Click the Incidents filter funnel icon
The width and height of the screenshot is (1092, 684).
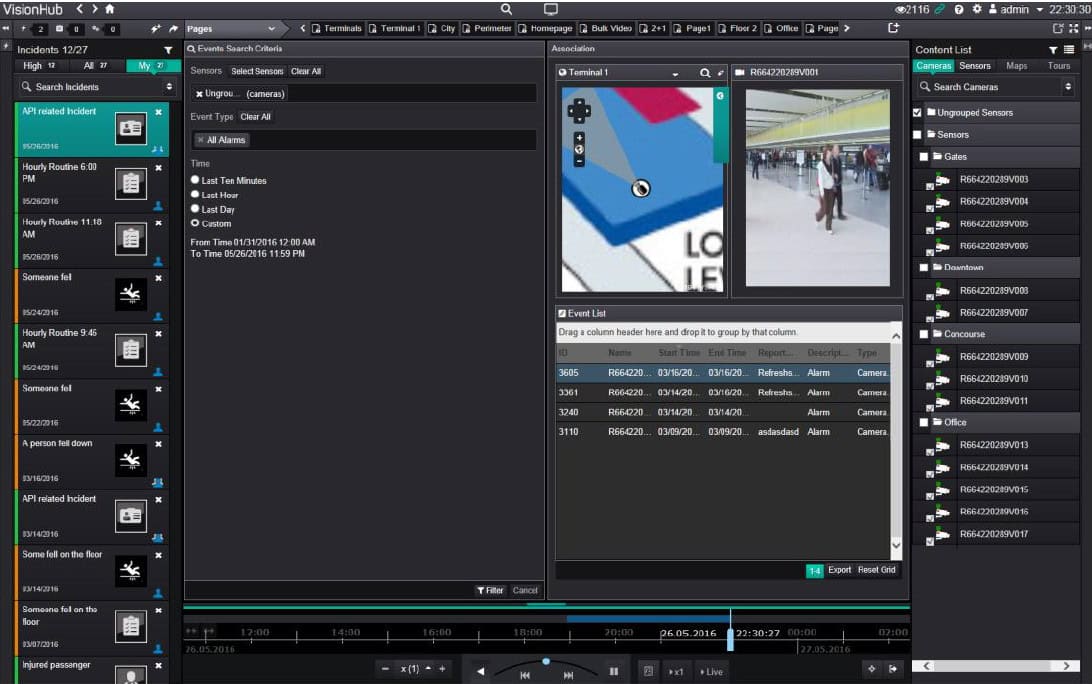coord(168,49)
